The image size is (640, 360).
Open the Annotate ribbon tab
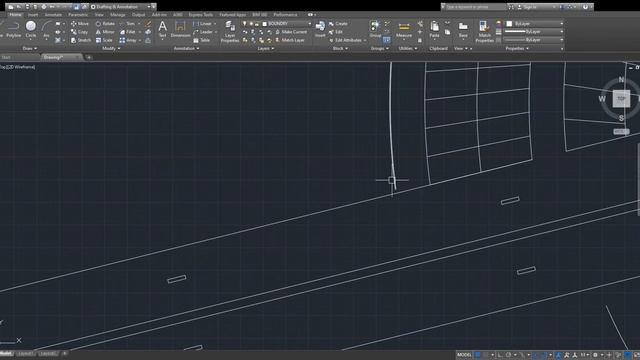[x=53, y=15]
